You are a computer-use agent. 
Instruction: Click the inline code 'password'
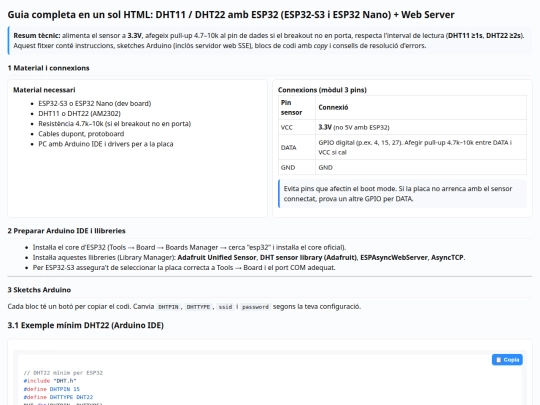tap(255, 307)
